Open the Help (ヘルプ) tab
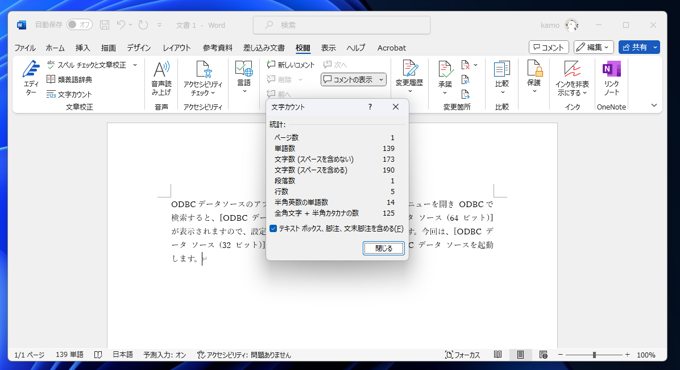 (x=356, y=48)
